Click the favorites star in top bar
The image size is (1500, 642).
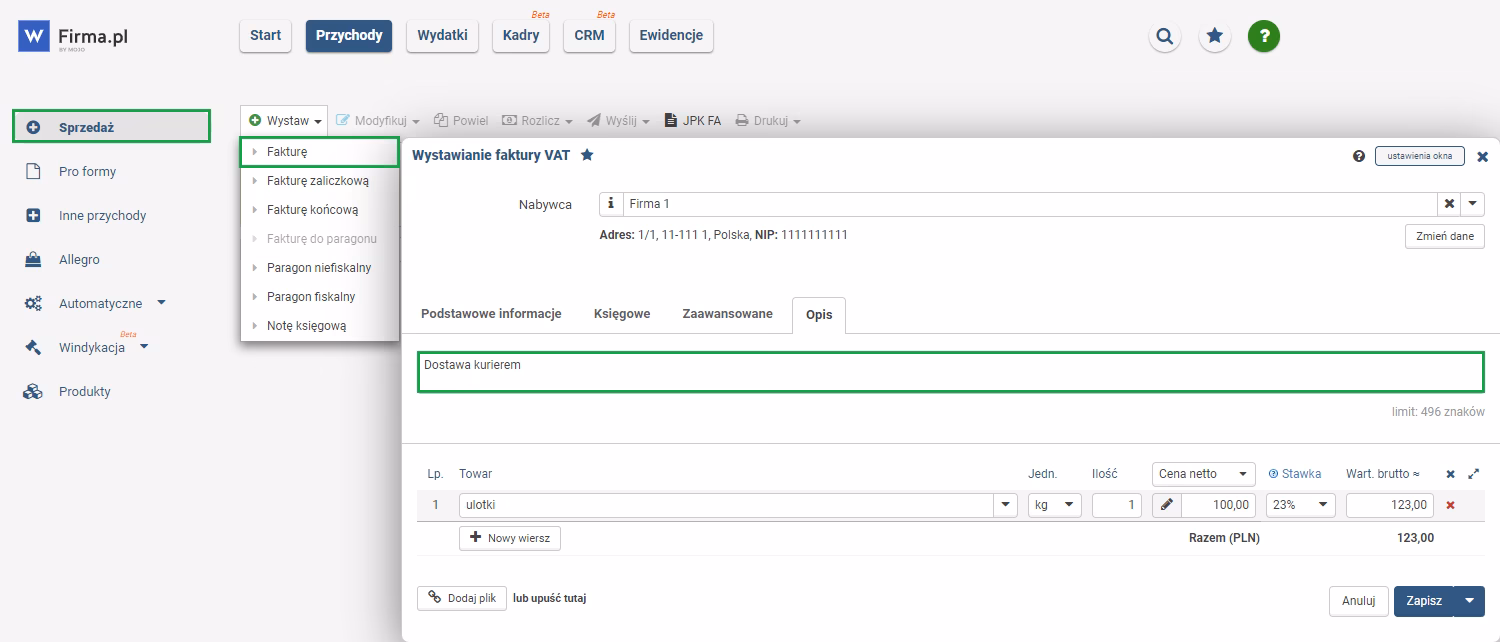coord(1214,37)
